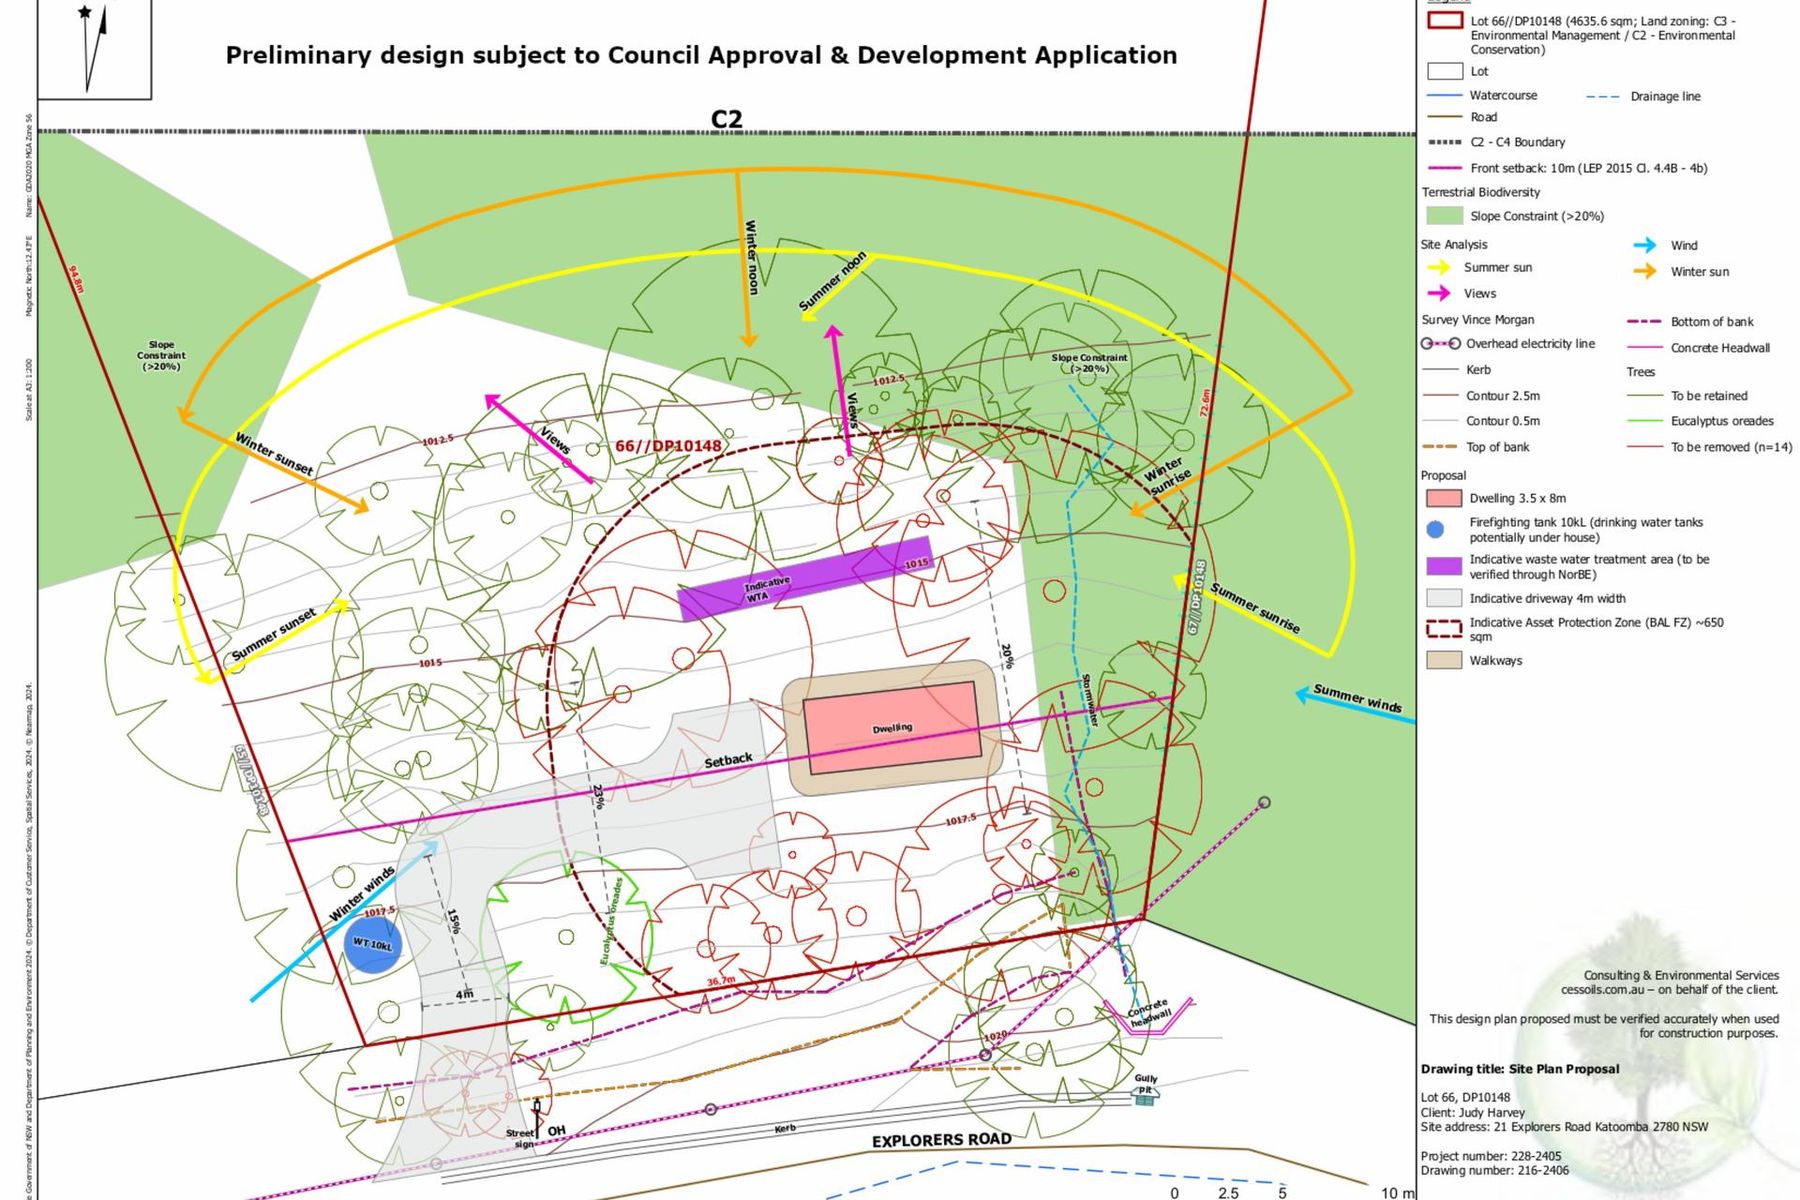Click the yellow Summer sun arrow in legend

coord(1438,267)
